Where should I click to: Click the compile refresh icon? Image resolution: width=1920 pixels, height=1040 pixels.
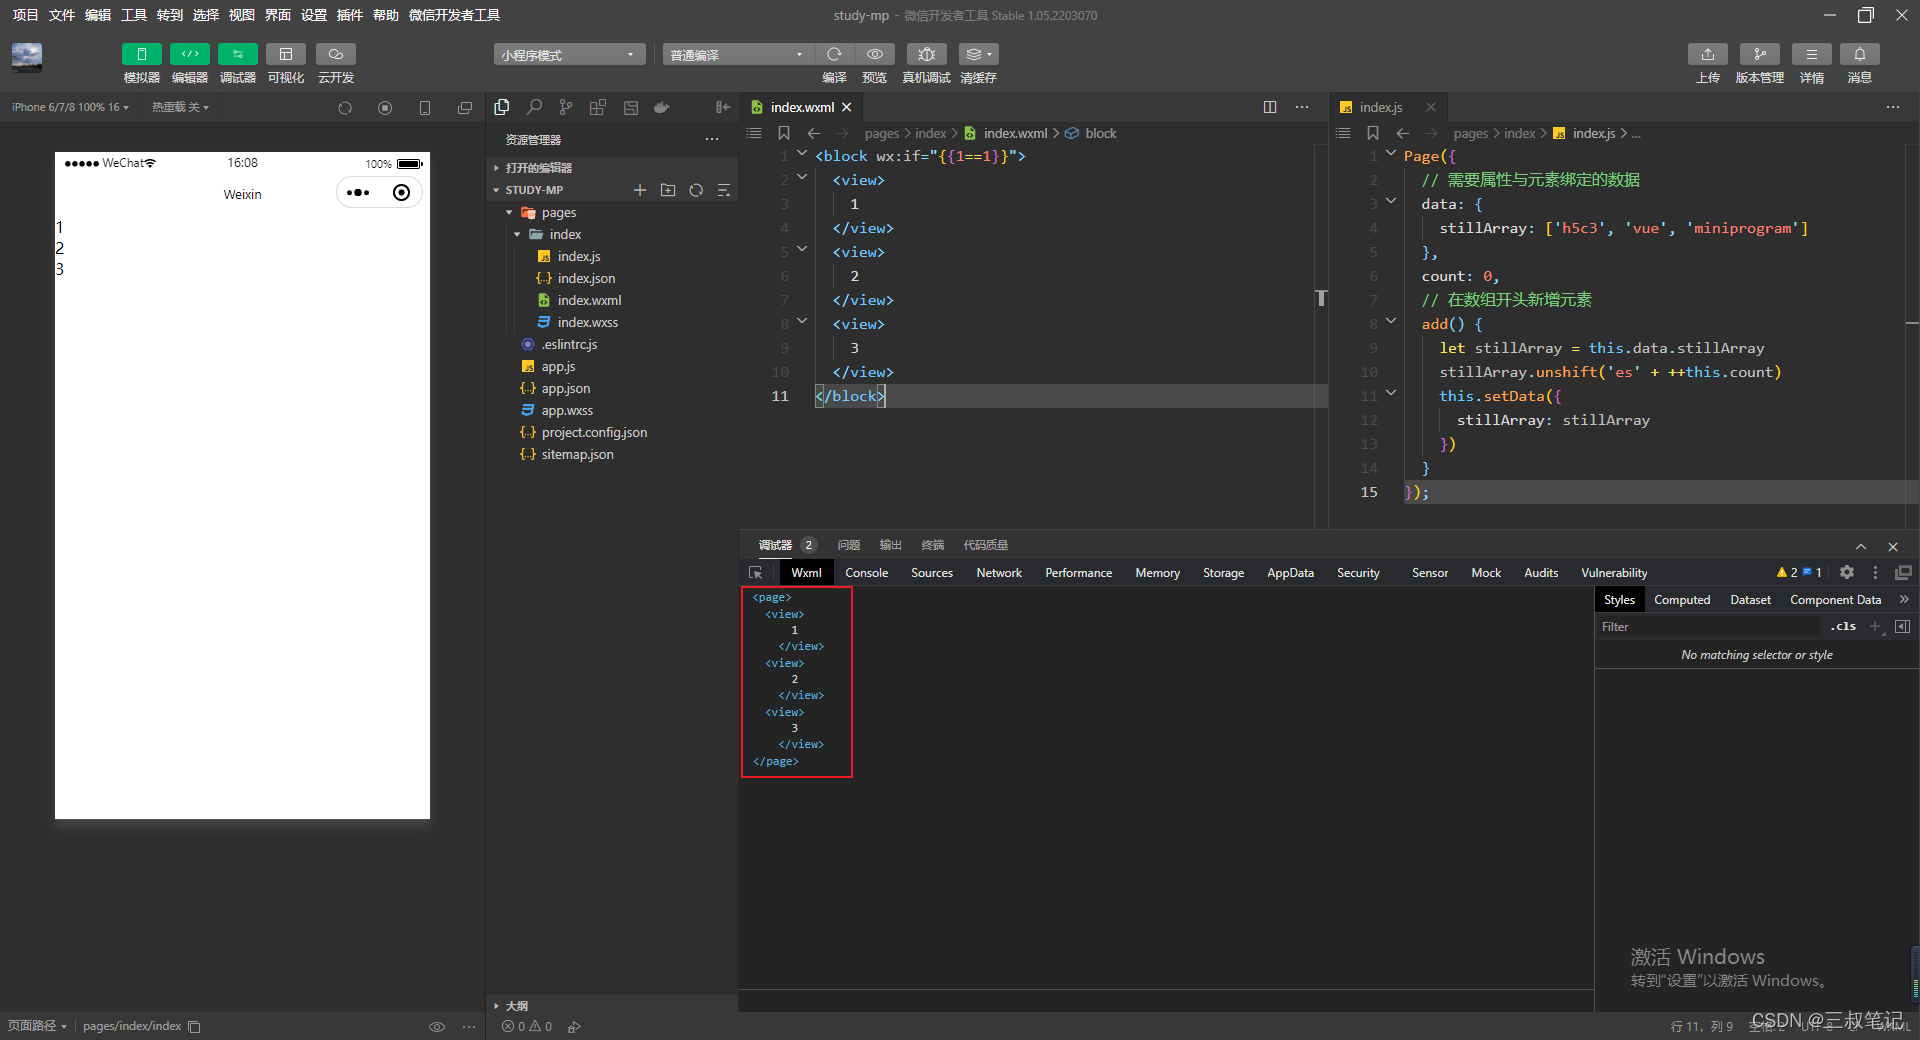[x=834, y=54]
